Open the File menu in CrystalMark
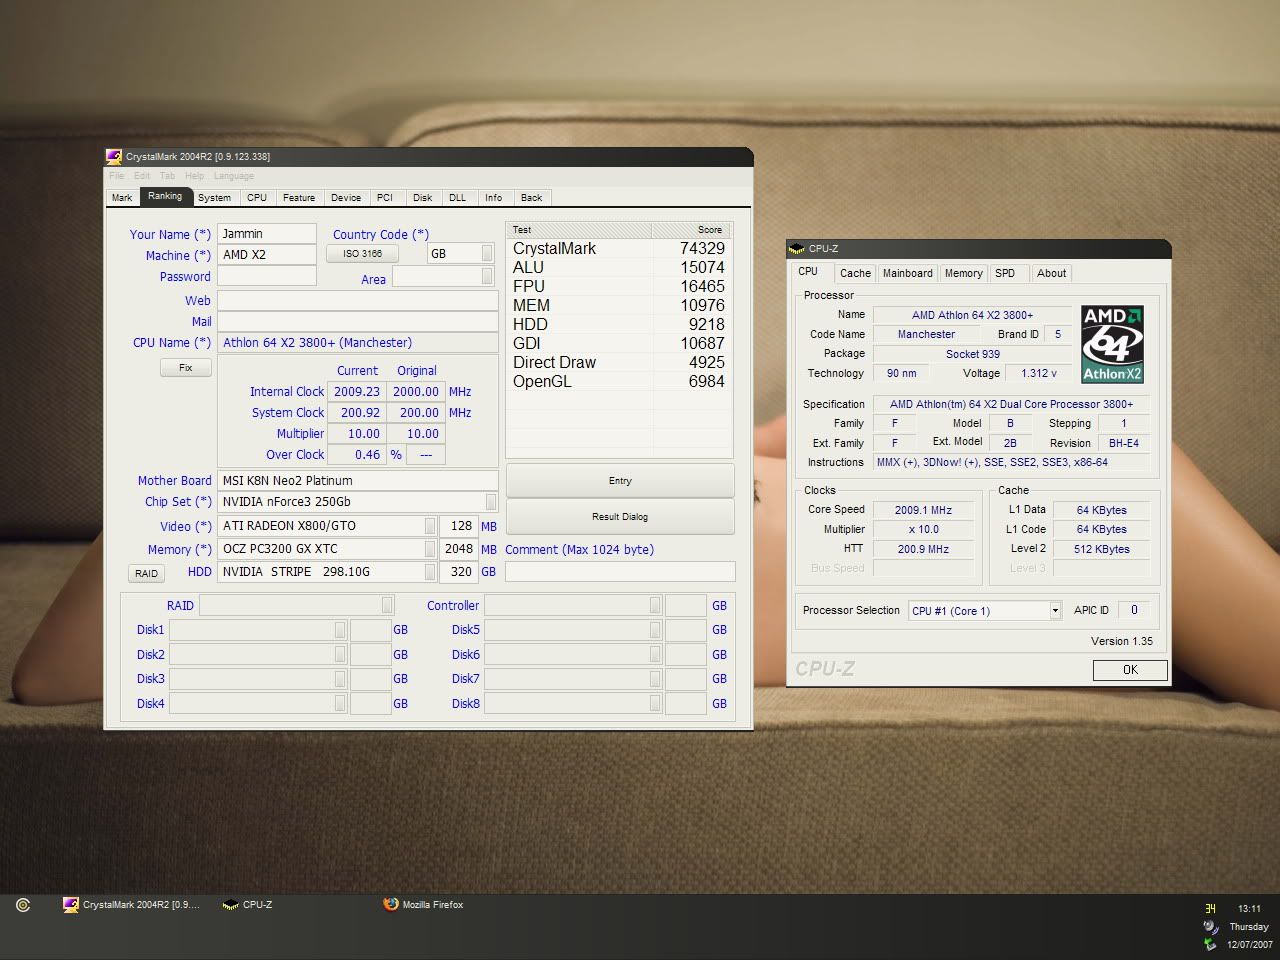The width and height of the screenshot is (1280, 960). coord(117,176)
